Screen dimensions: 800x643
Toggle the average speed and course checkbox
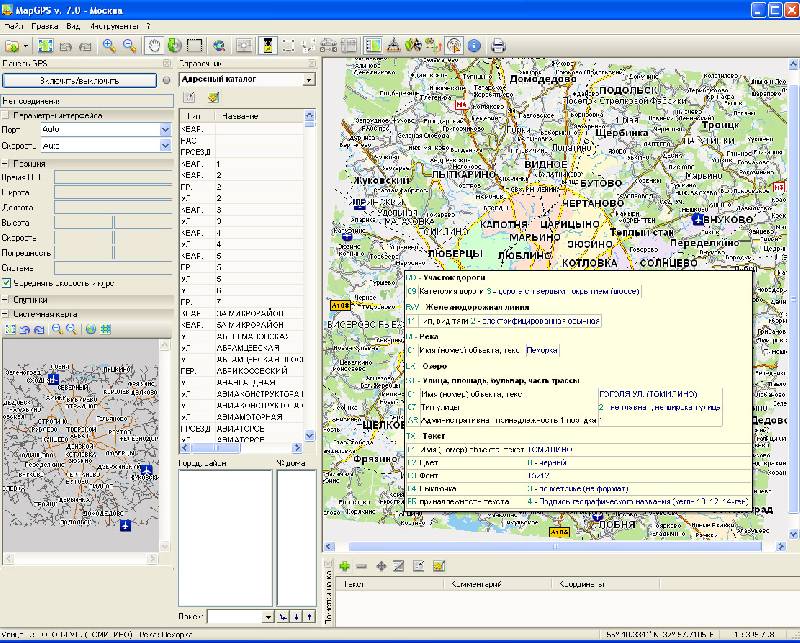(8, 283)
